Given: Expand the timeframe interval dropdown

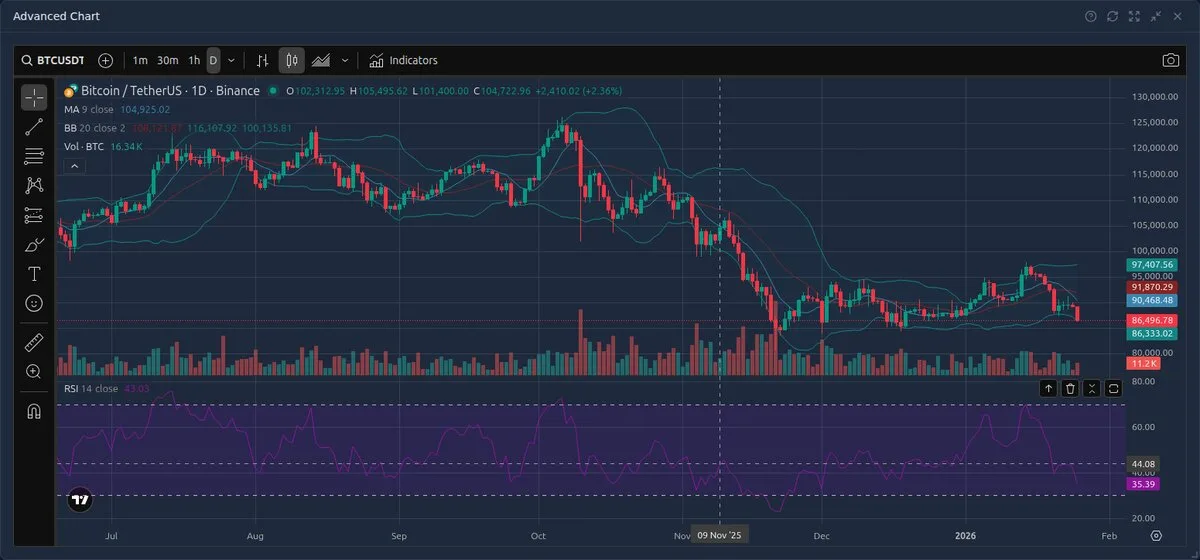Looking at the screenshot, I should (231, 60).
